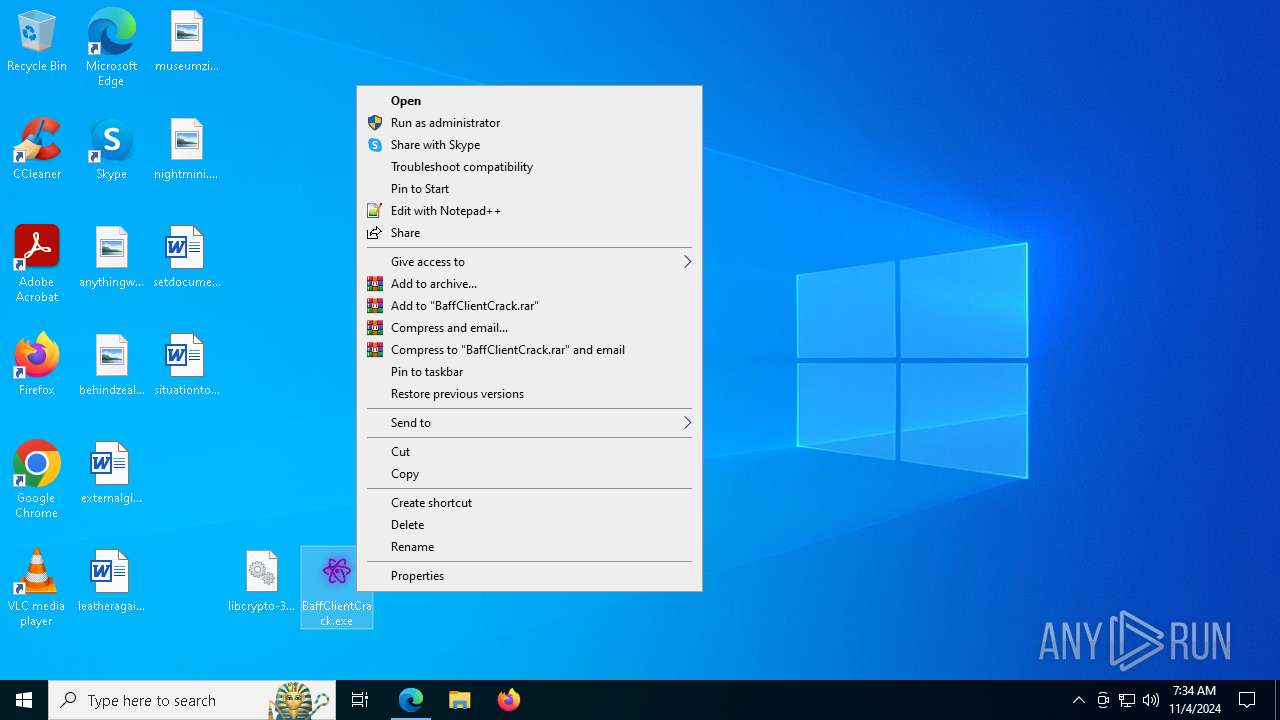Choose Edit with Notepad++

(529, 211)
